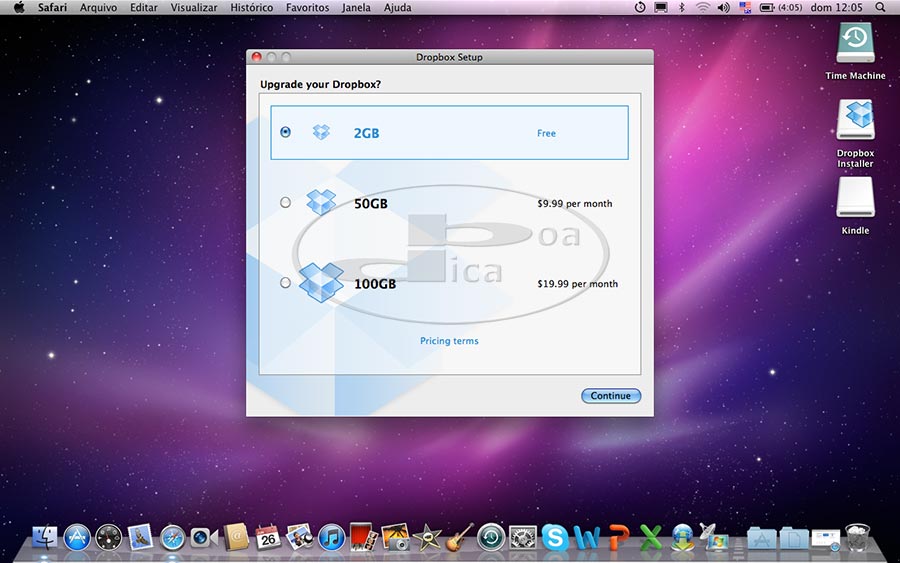900x563 pixels.
Task: Click the input language flag icon
Action: click(x=745, y=7)
